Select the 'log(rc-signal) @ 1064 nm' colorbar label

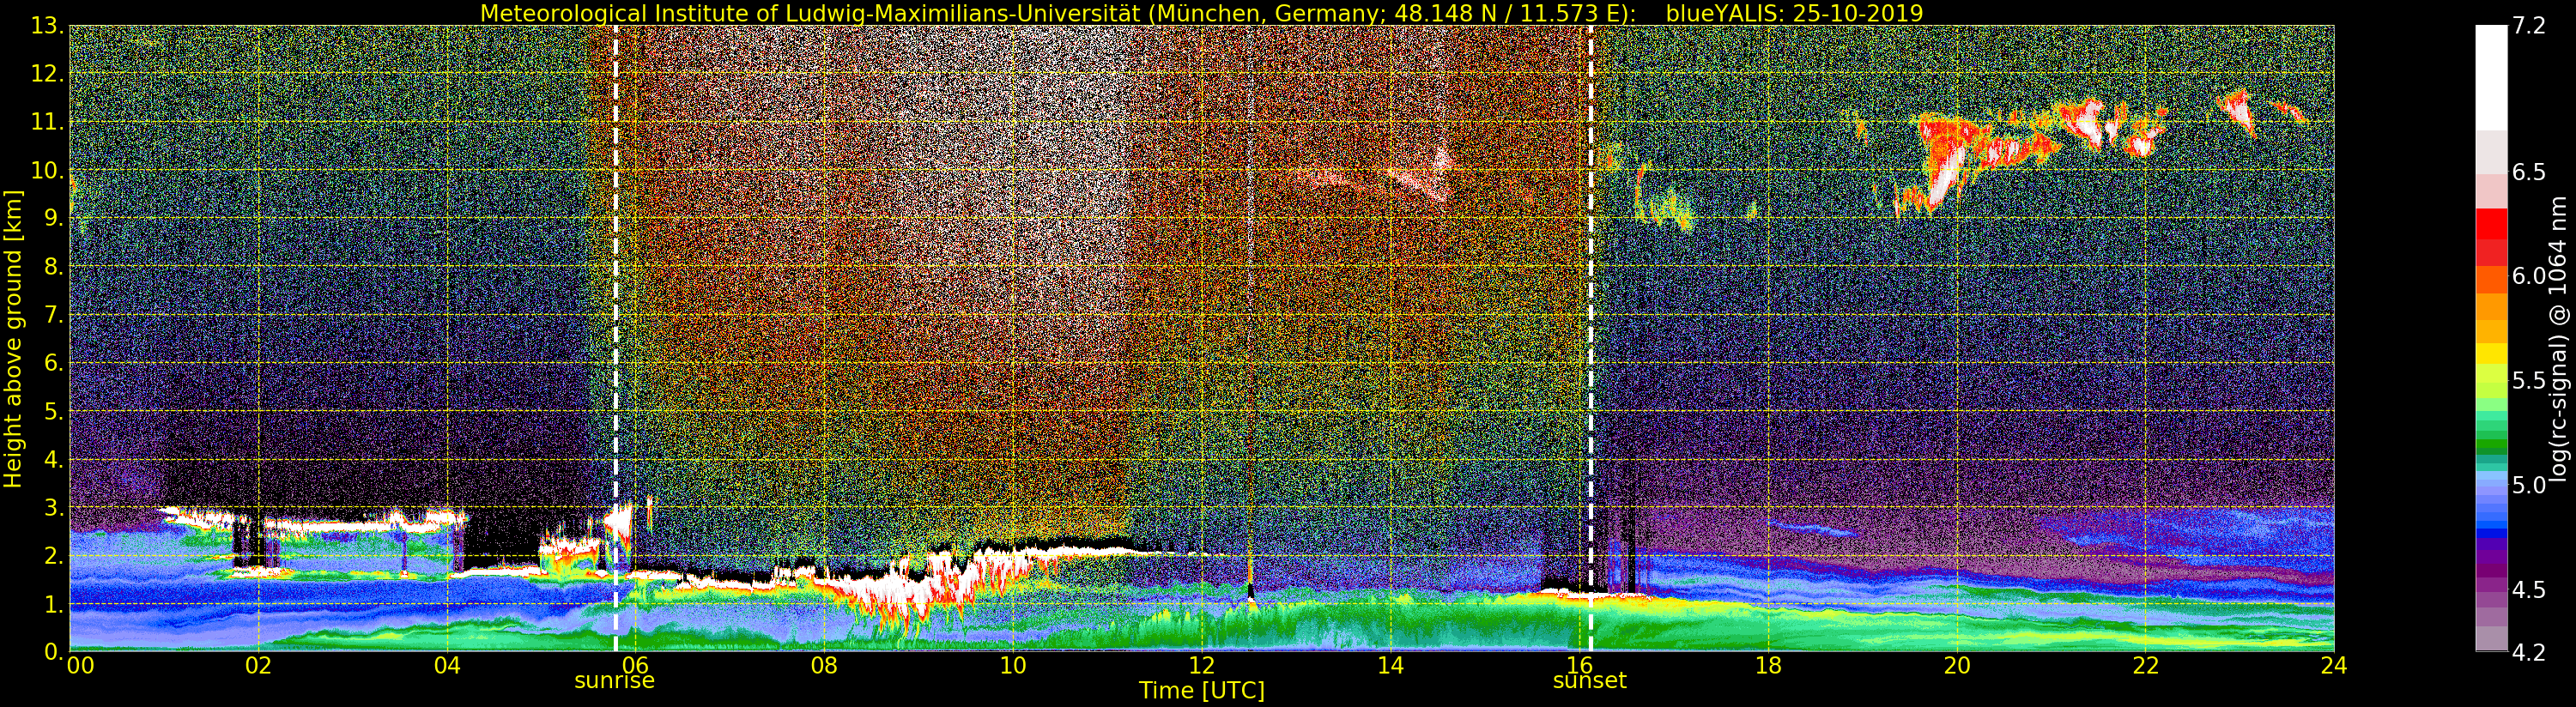(2558, 338)
